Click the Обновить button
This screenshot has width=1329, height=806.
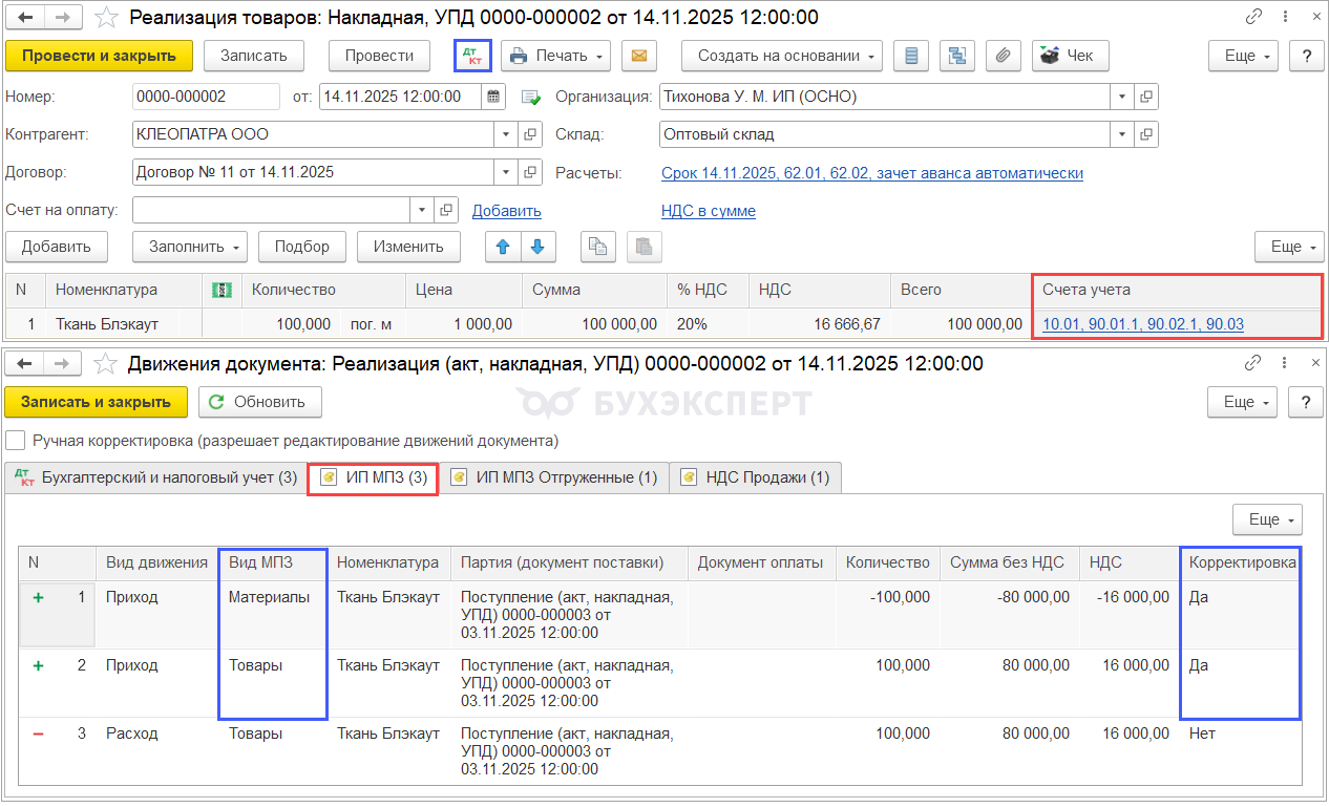pyautogui.click(x=260, y=402)
